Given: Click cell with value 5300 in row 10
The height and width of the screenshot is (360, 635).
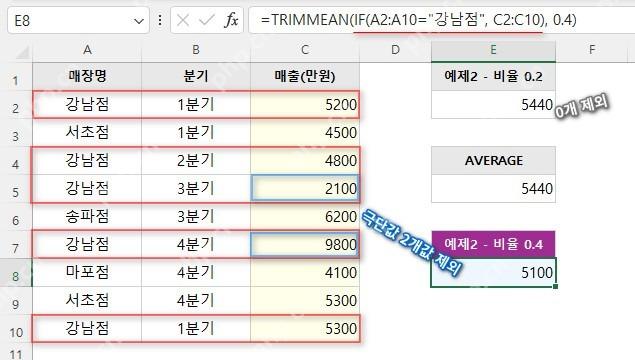Looking at the screenshot, I should (305, 328).
